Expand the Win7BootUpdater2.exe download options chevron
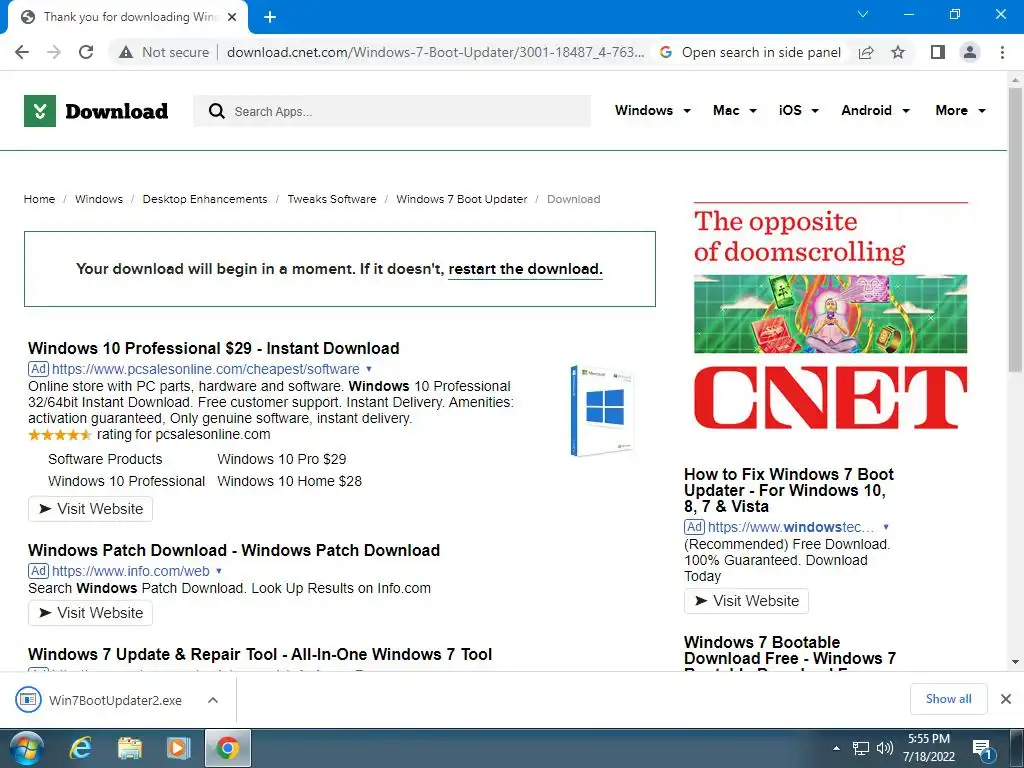Image resolution: width=1024 pixels, height=768 pixels. tap(212, 700)
